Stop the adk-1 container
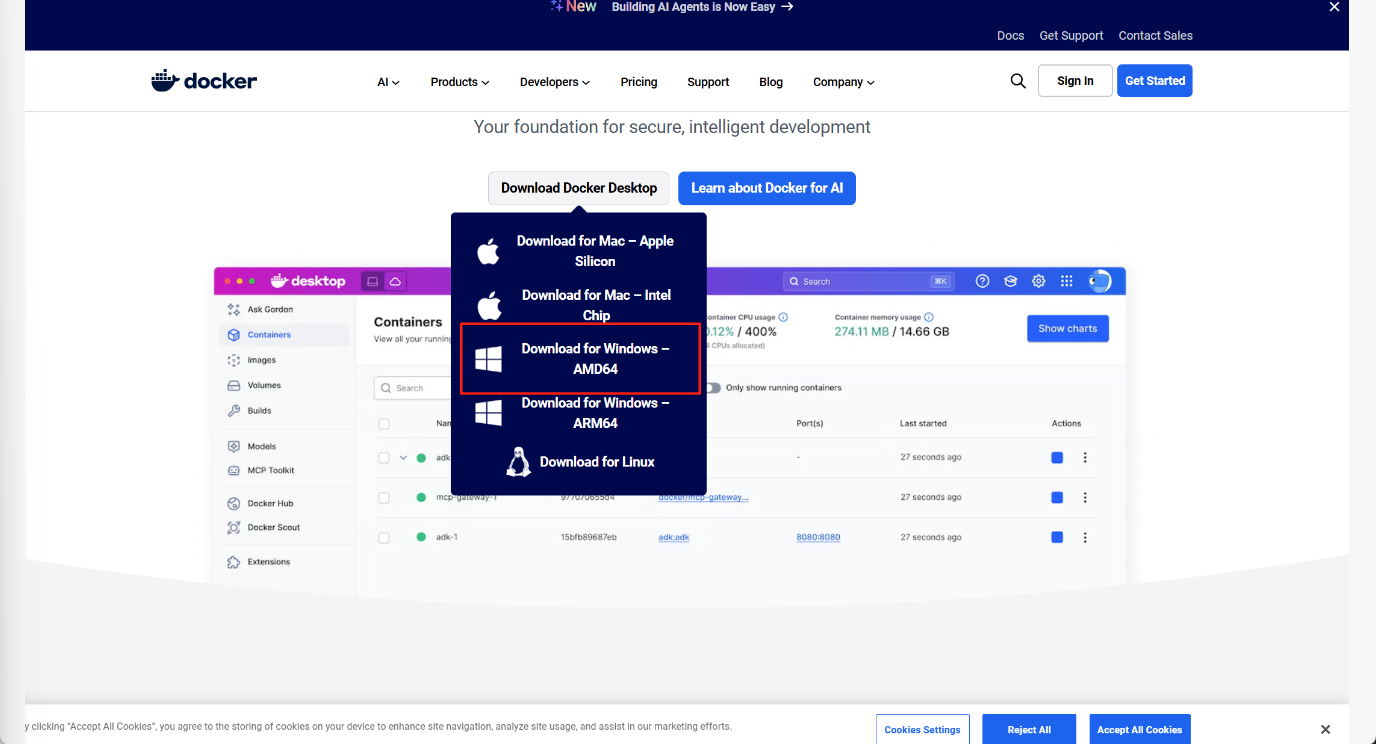This screenshot has width=1376, height=744. (x=1057, y=537)
